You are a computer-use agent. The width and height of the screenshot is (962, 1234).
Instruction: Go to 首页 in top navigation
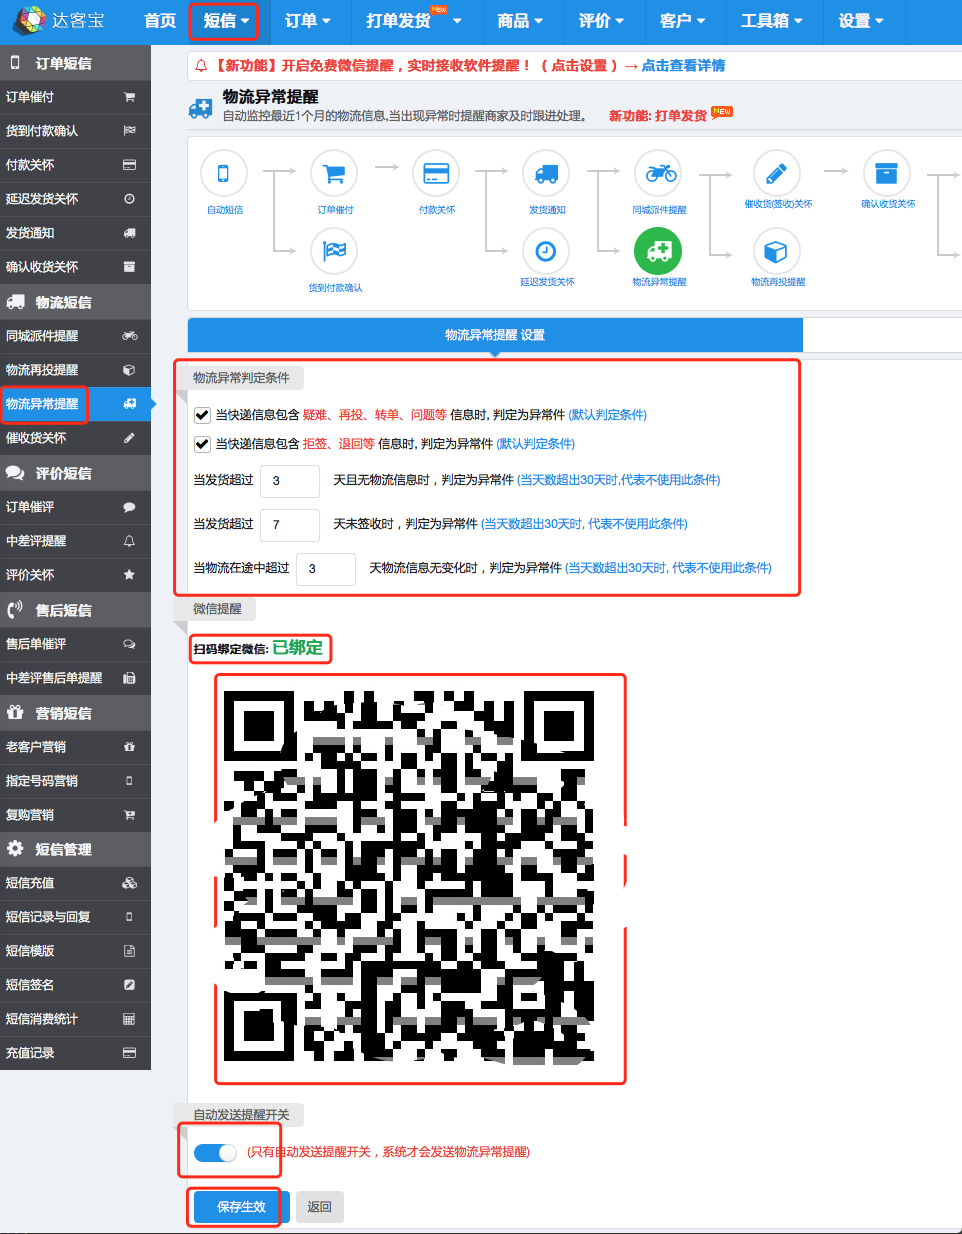tap(160, 21)
